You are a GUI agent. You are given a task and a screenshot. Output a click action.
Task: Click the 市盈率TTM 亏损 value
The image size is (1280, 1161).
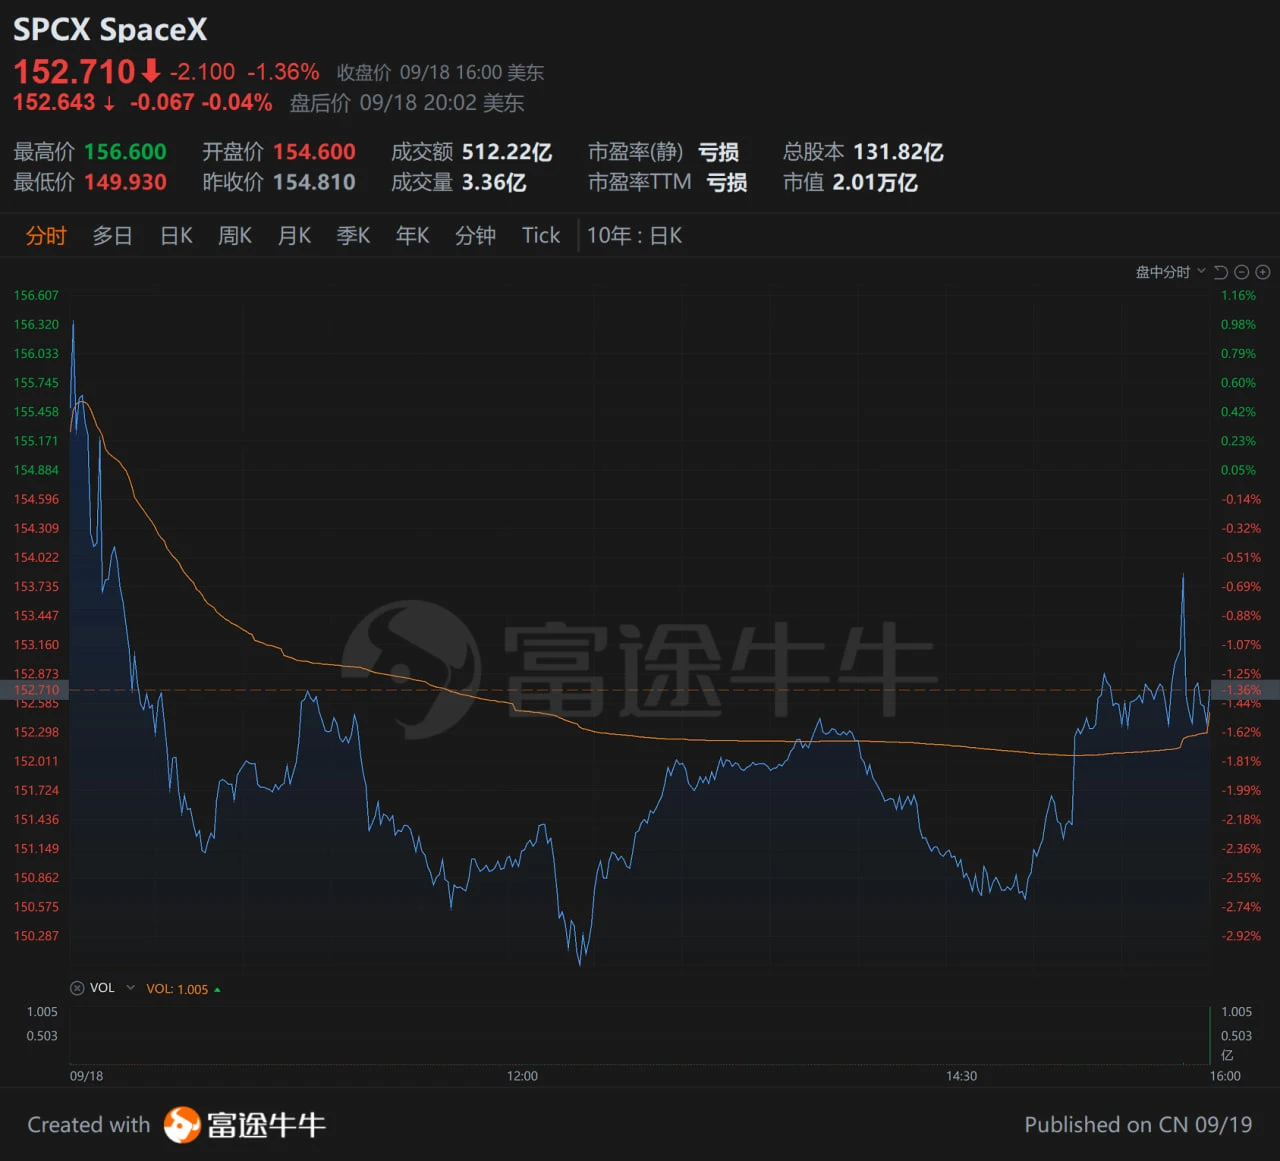[x=727, y=182]
